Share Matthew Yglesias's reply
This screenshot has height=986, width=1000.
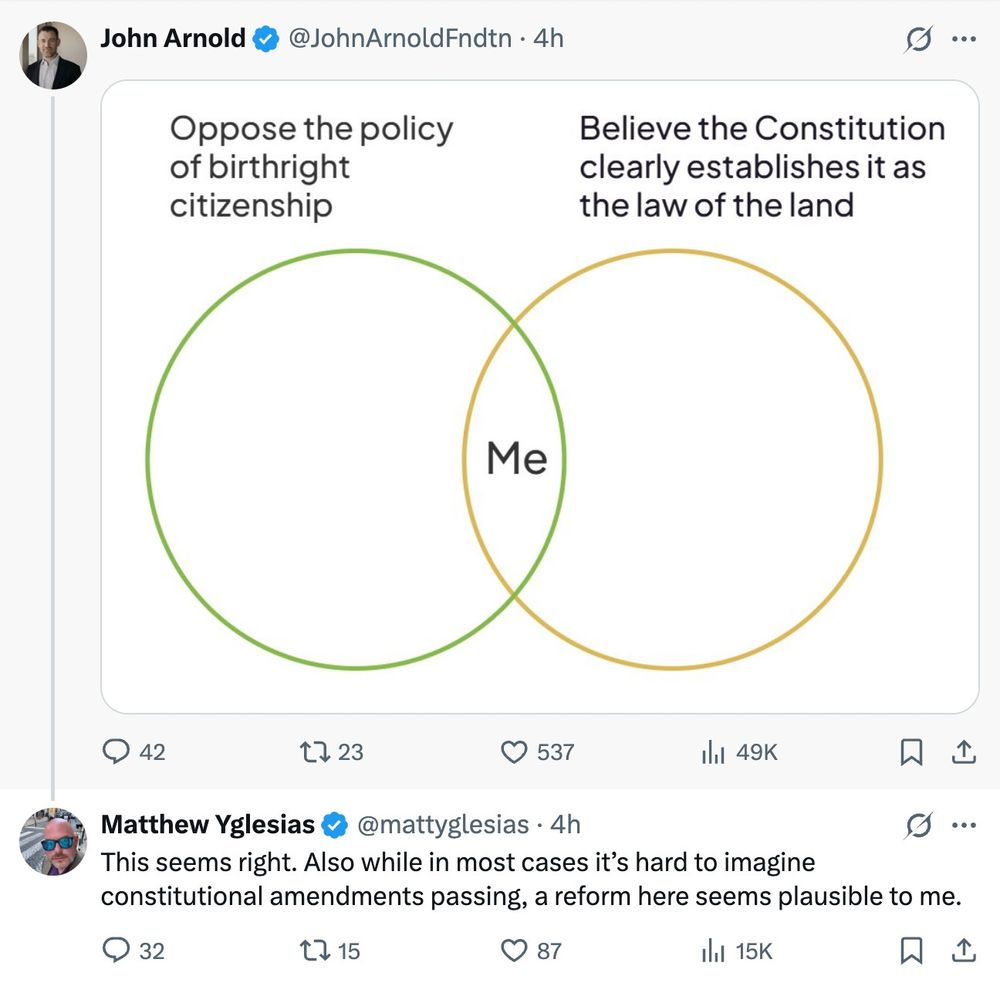pos(964,949)
